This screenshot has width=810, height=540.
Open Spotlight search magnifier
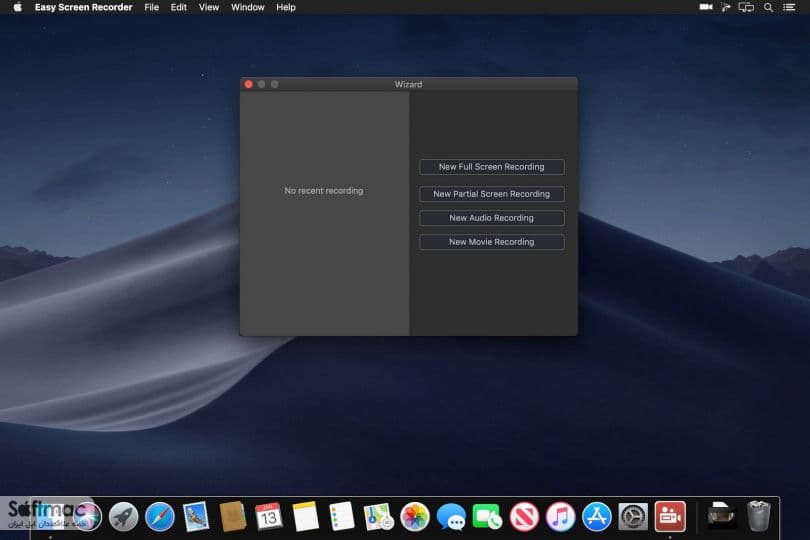[769, 7]
